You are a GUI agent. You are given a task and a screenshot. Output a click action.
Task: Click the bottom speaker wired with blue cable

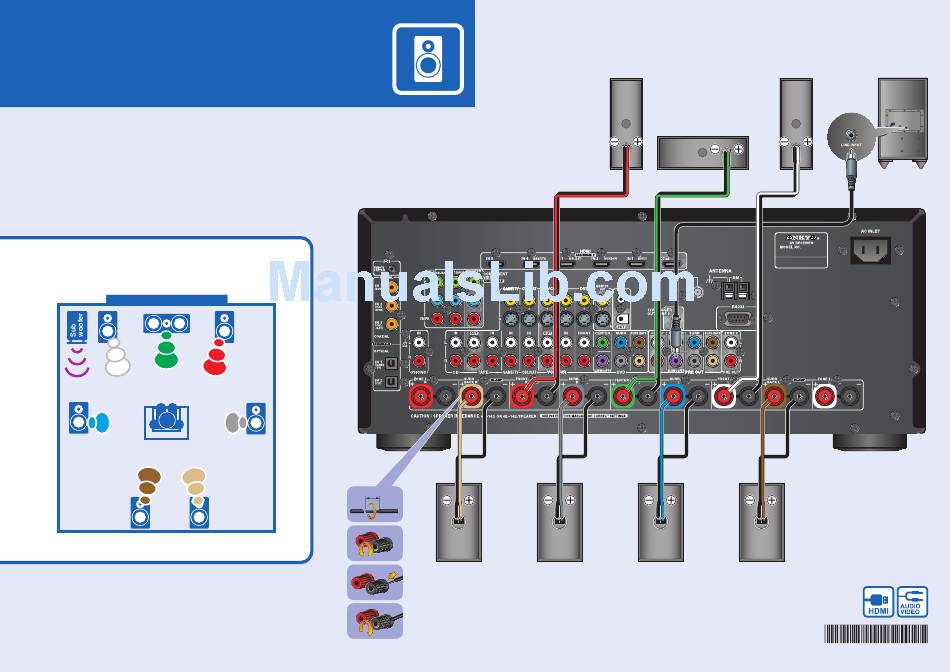661,522
